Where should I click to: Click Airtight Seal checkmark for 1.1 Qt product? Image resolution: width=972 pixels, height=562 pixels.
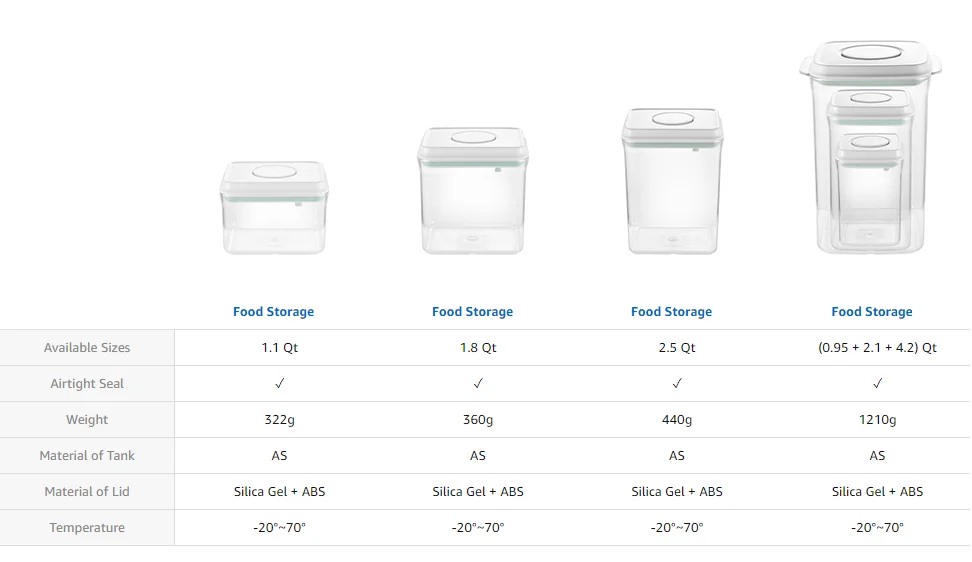(x=280, y=384)
